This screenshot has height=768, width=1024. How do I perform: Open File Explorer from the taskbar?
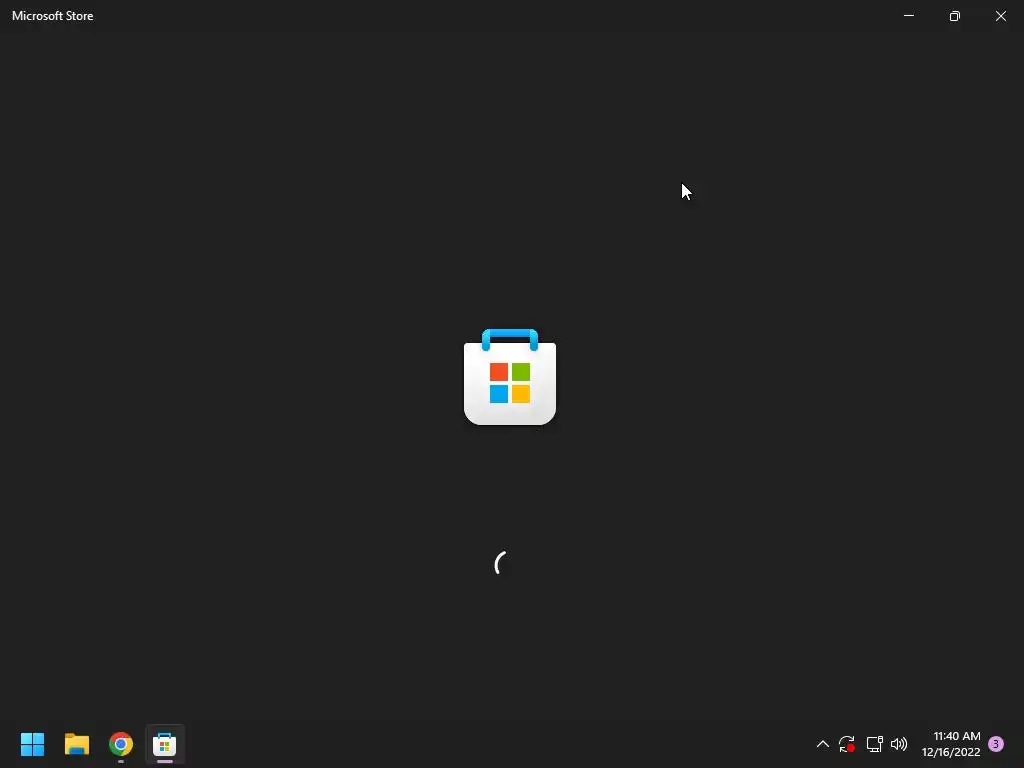(x=76, y=744)
